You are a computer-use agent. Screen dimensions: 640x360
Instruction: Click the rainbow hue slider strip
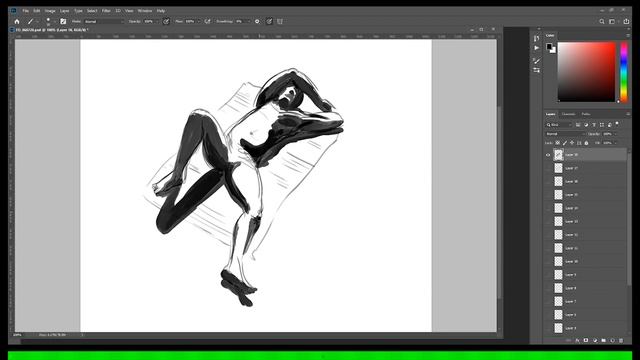(624, 72)
